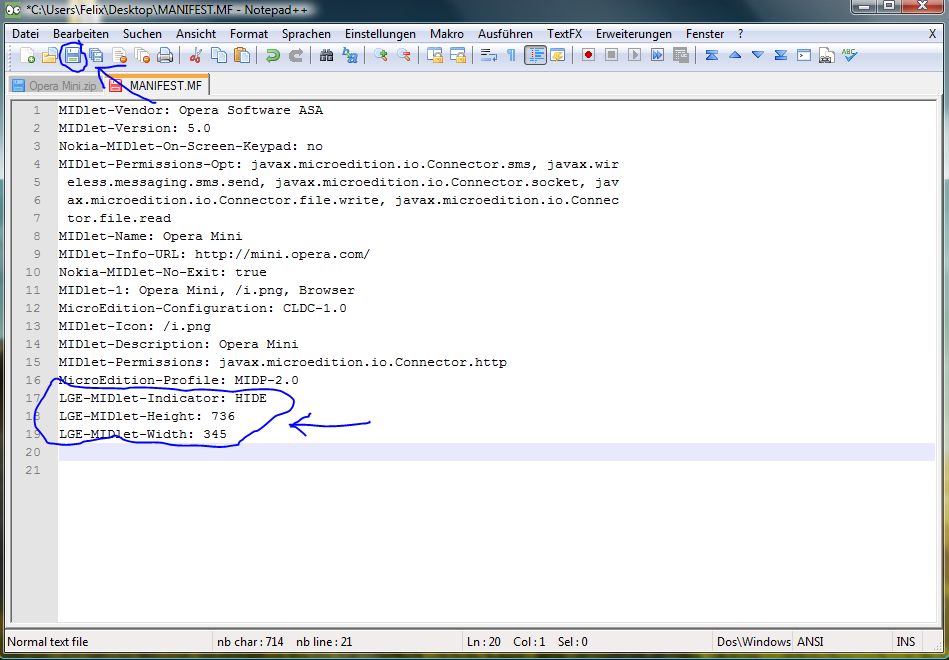Paste clipboard using the Paste icon
Image resolution: width=949 pixels, height=660 pixels.
[241, 56]
